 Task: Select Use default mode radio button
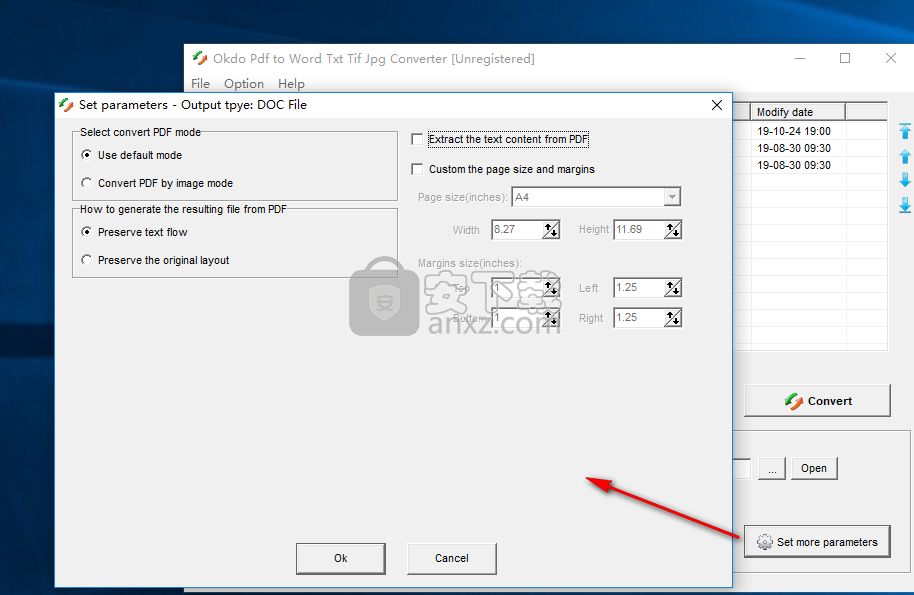coord(87,154)
